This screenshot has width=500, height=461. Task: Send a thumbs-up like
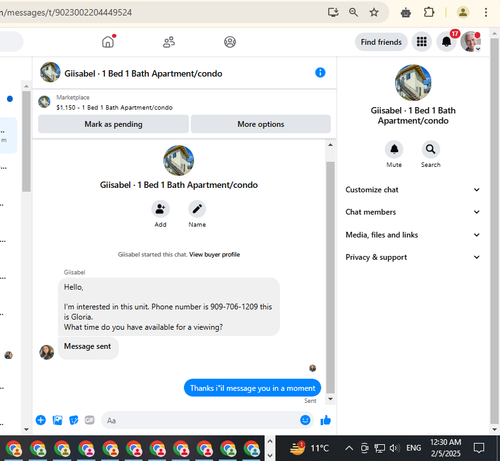click(325, 420)
